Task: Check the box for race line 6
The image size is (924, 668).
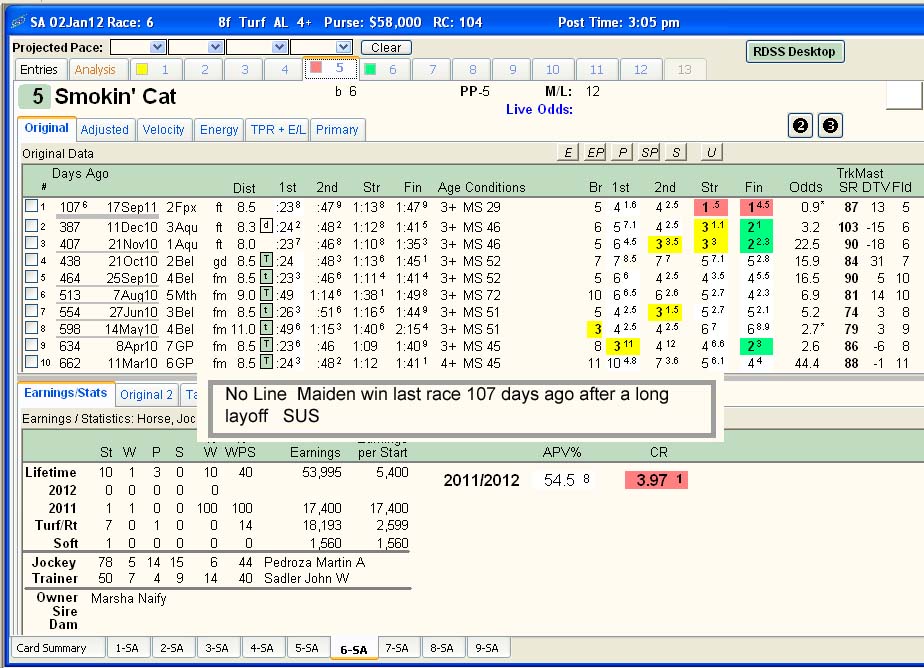Action: pos(31,293)
